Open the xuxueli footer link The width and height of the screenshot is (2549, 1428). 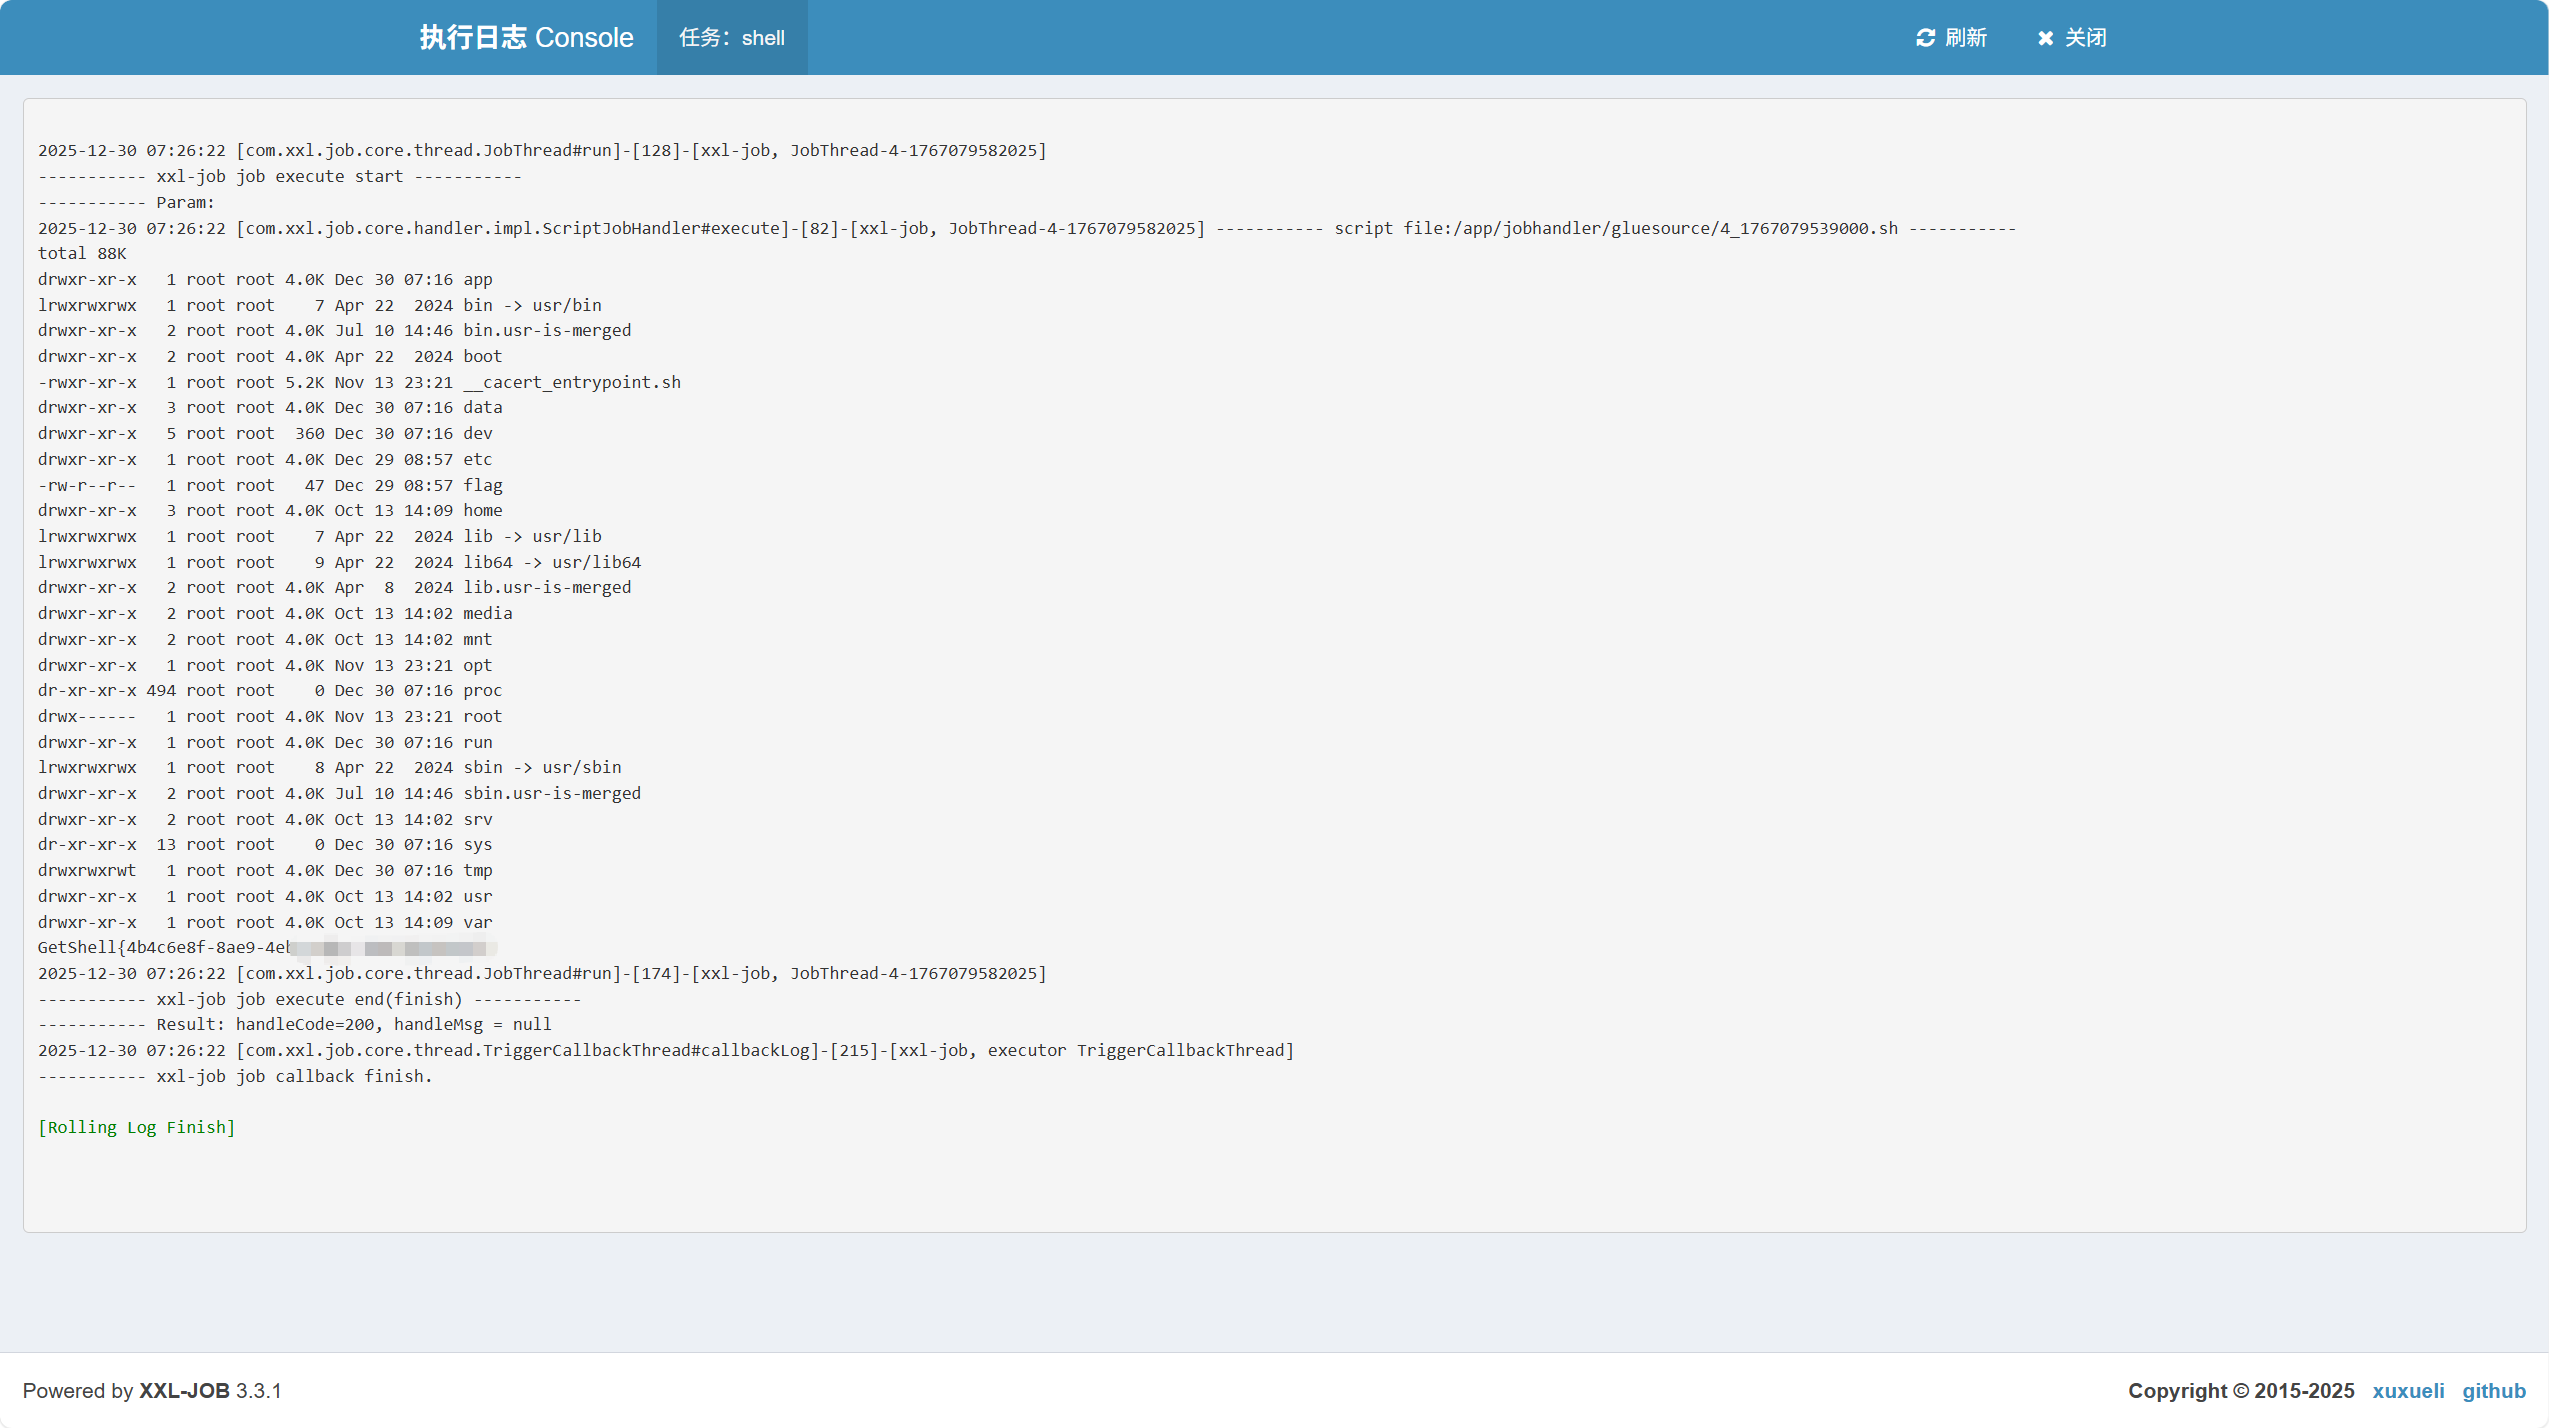[x=2407, y=1390]
